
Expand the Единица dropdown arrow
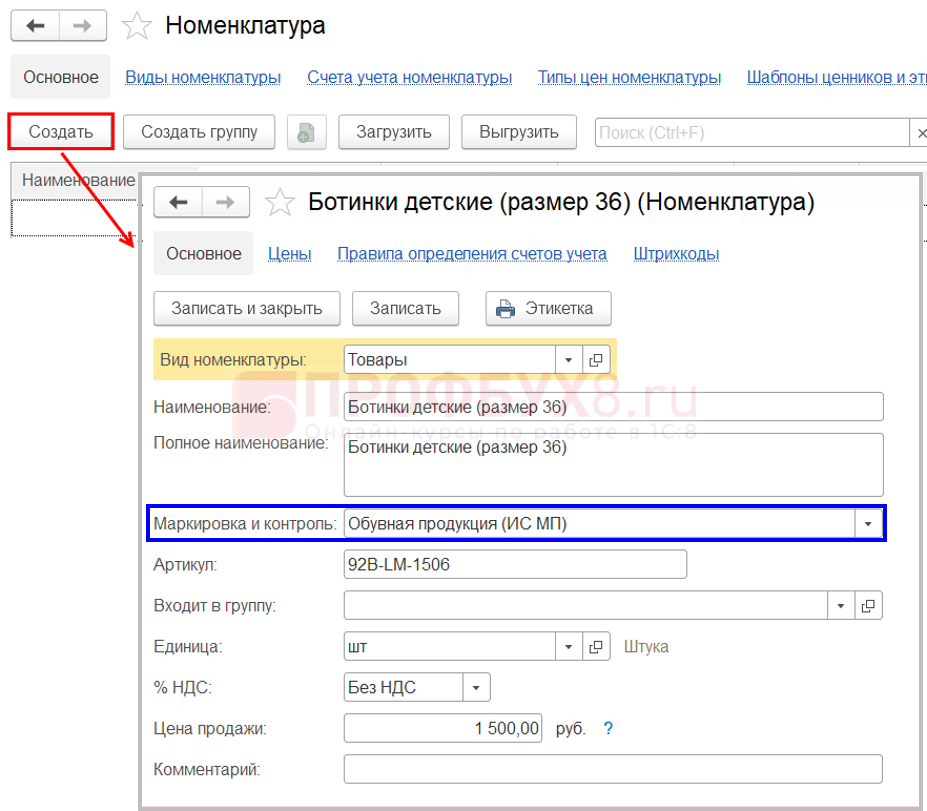click(x=569, y=646)
